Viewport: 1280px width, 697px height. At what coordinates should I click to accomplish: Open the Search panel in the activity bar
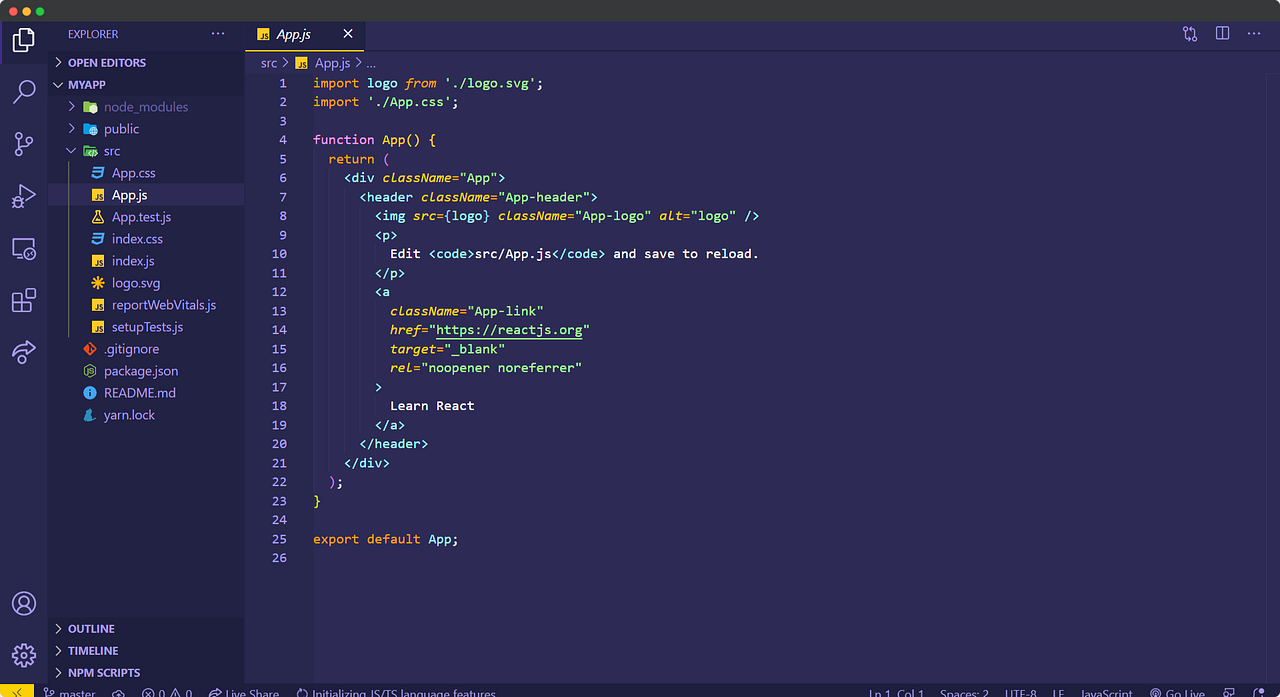point(23,89)
